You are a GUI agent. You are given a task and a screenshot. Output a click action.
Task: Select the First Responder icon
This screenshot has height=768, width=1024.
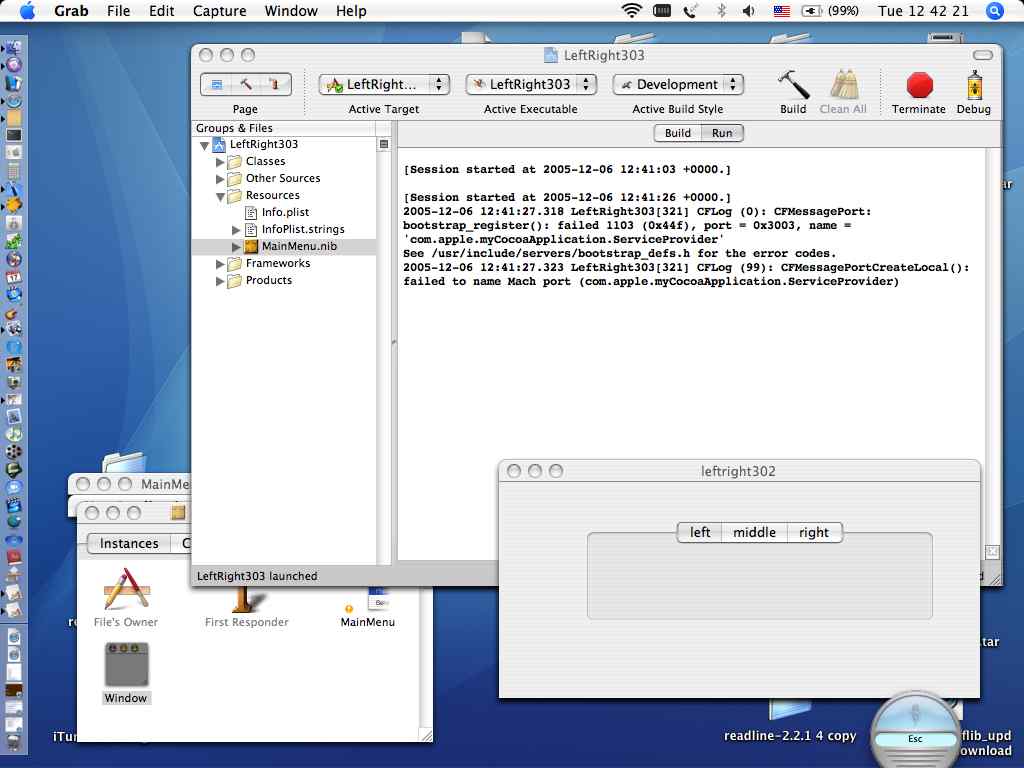(x=246, y=600)
